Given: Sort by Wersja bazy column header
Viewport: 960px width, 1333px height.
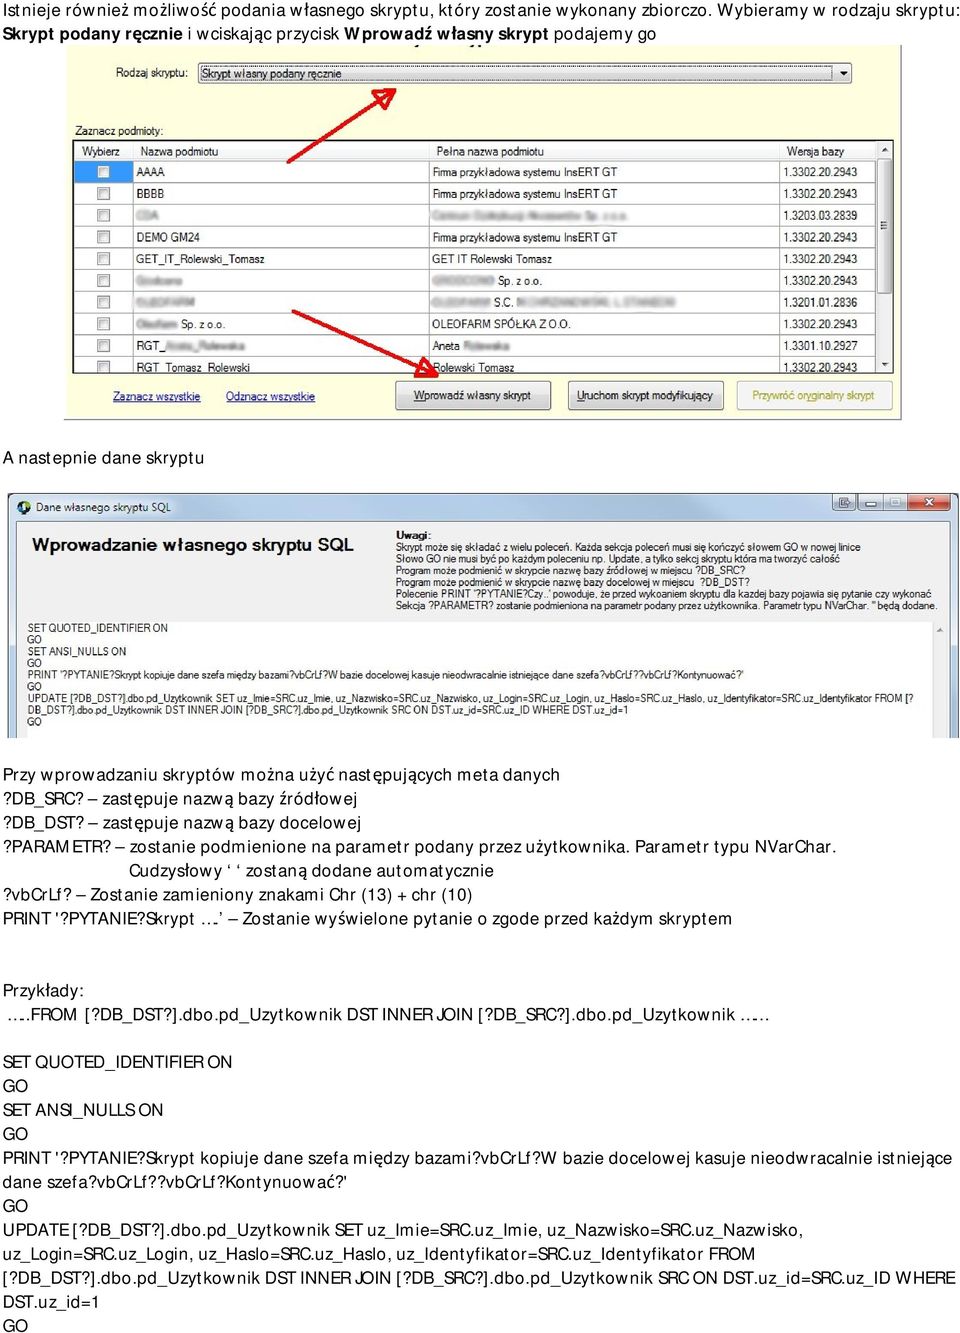Looking at the screenshot, I should click(x=827, y=151).
